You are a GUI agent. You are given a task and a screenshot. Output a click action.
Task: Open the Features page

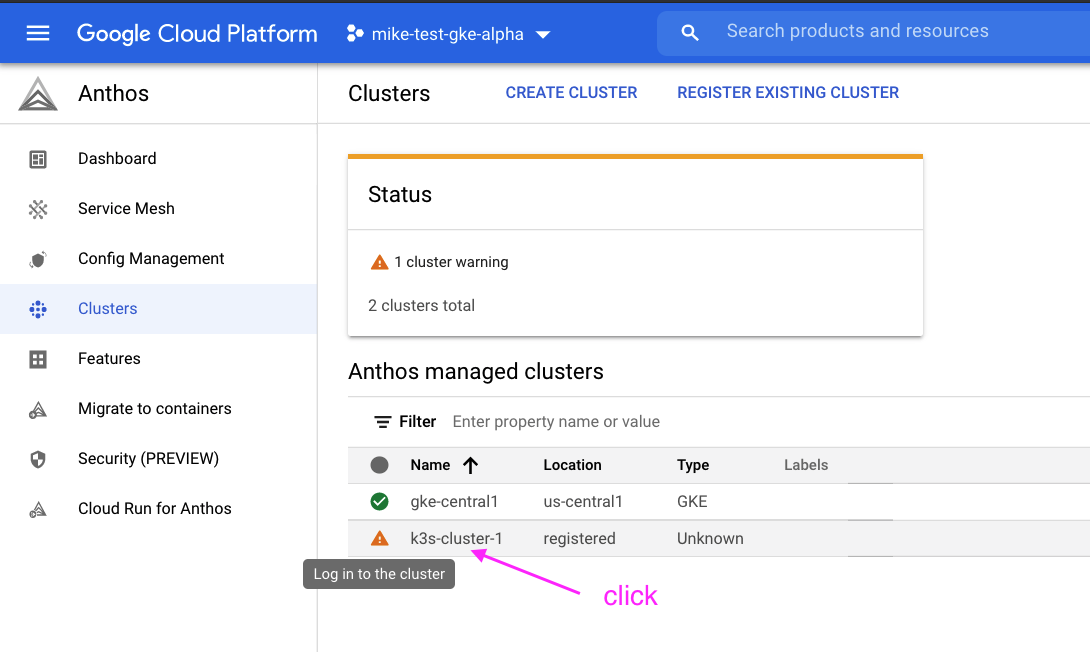(109, 359)
